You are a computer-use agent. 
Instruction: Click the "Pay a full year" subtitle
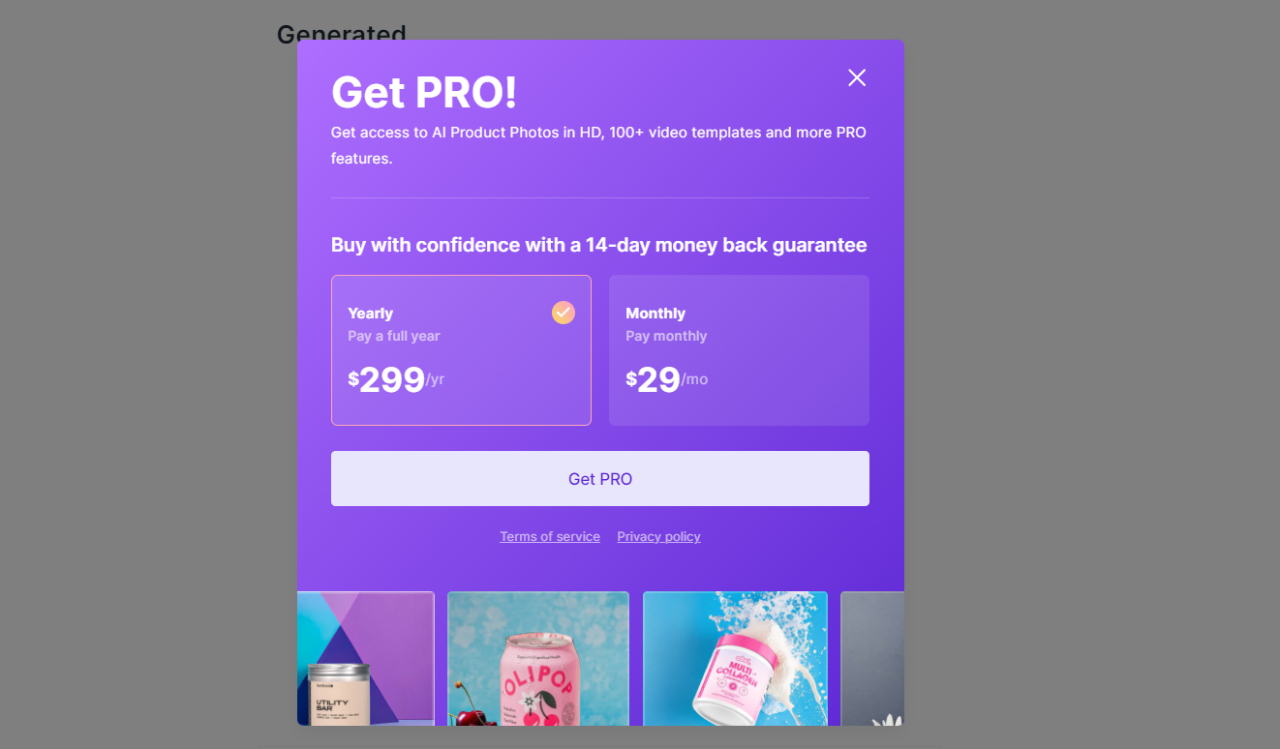[394, 336]
